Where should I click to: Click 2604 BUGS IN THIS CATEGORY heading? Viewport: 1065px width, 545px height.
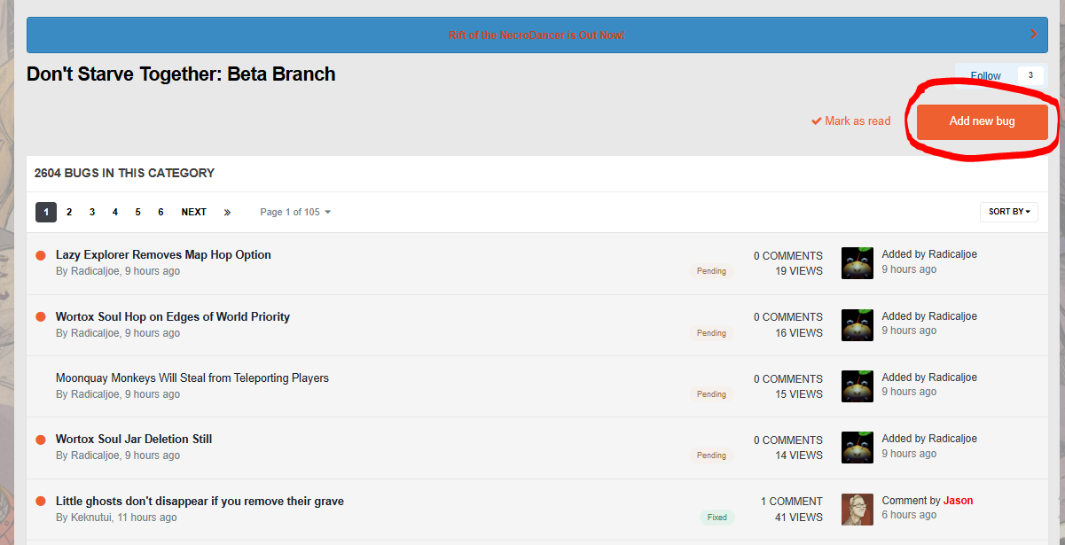124,173
